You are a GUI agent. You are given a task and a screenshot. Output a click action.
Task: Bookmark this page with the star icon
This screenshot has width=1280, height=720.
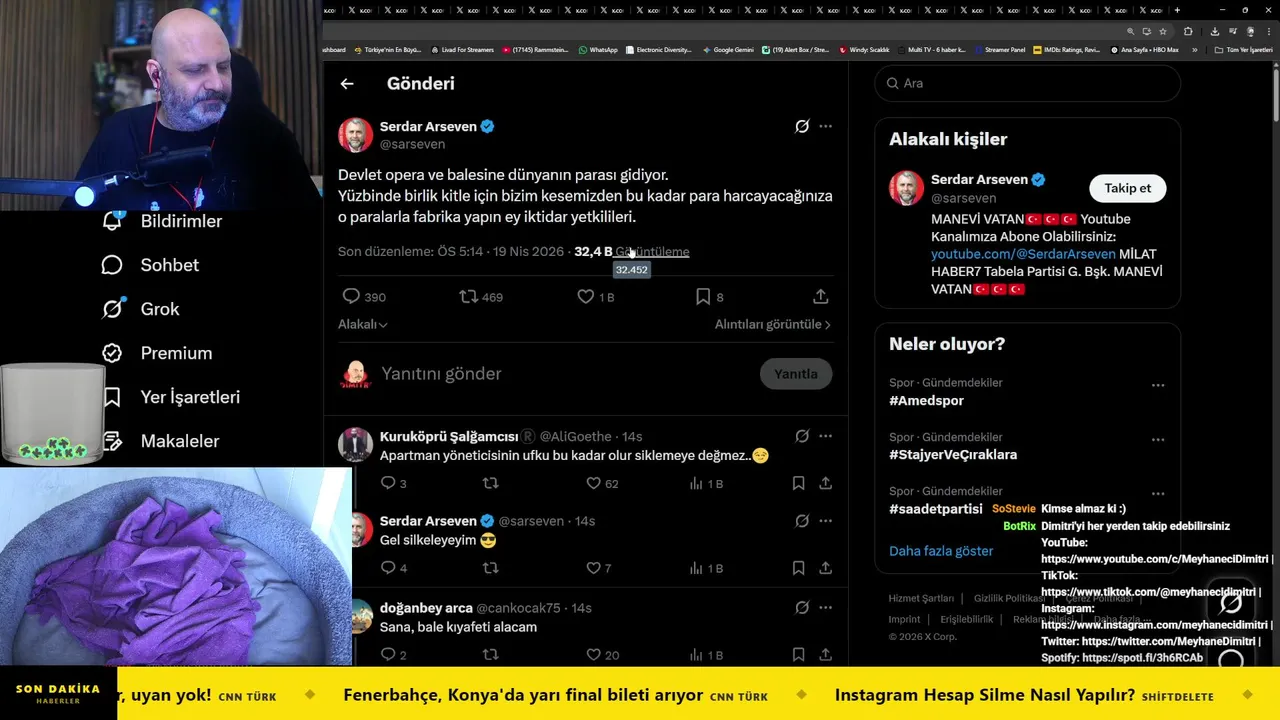click(x=1162, y=31)
